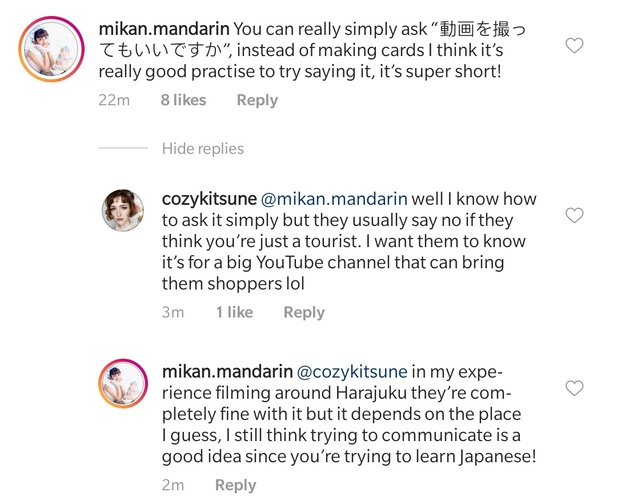Open cozykitsune's profile avatar
617x500 pixels.
pyautogui.click(x=126, y=211)
